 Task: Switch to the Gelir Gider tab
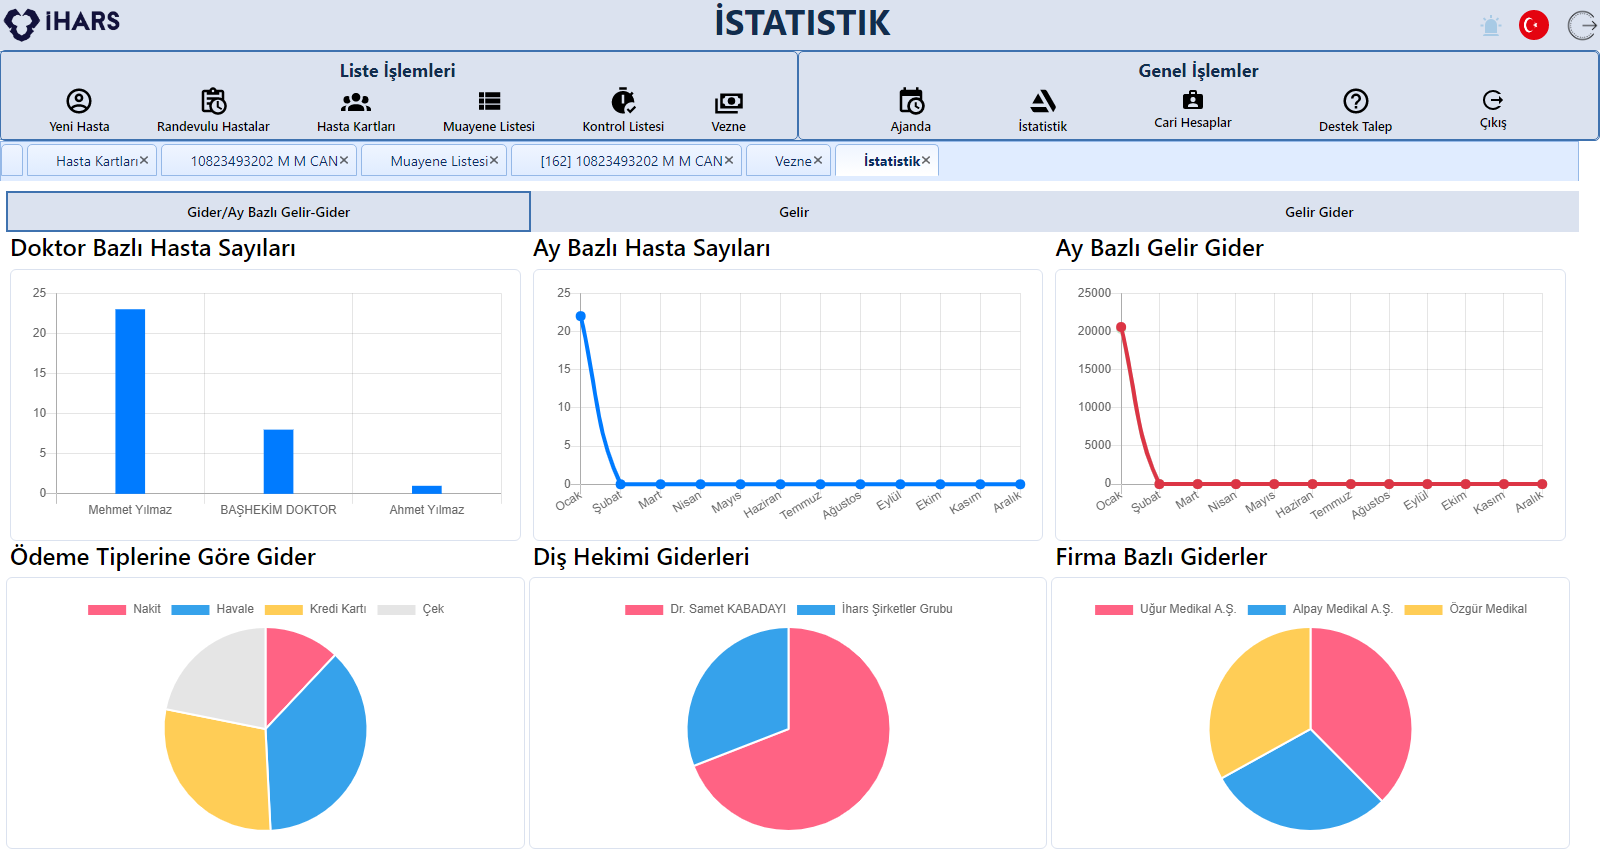coord(1318,212)
